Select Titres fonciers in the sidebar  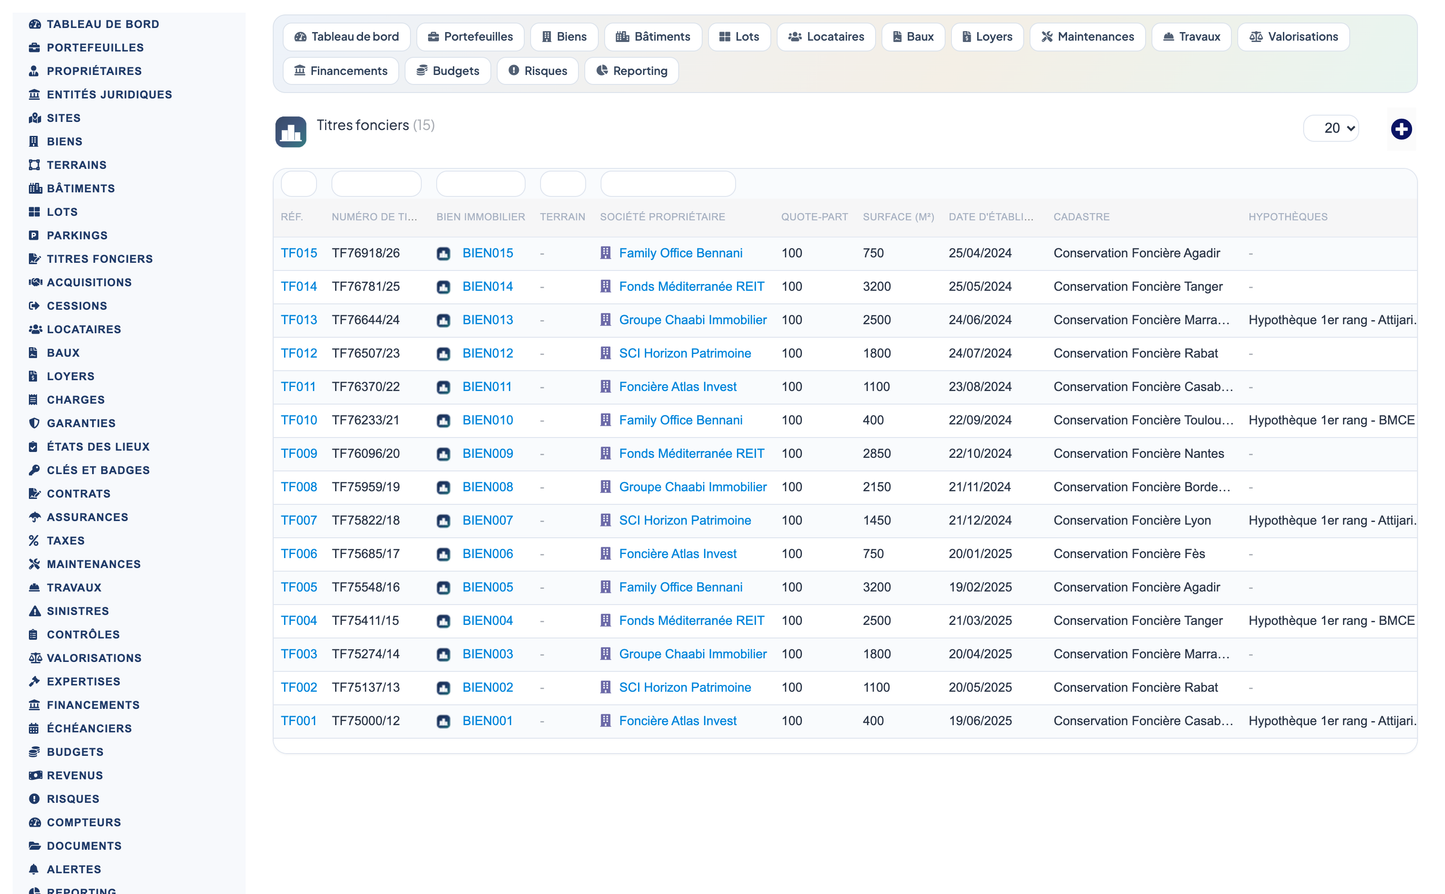pyautogui.click(x=100, y=259)
